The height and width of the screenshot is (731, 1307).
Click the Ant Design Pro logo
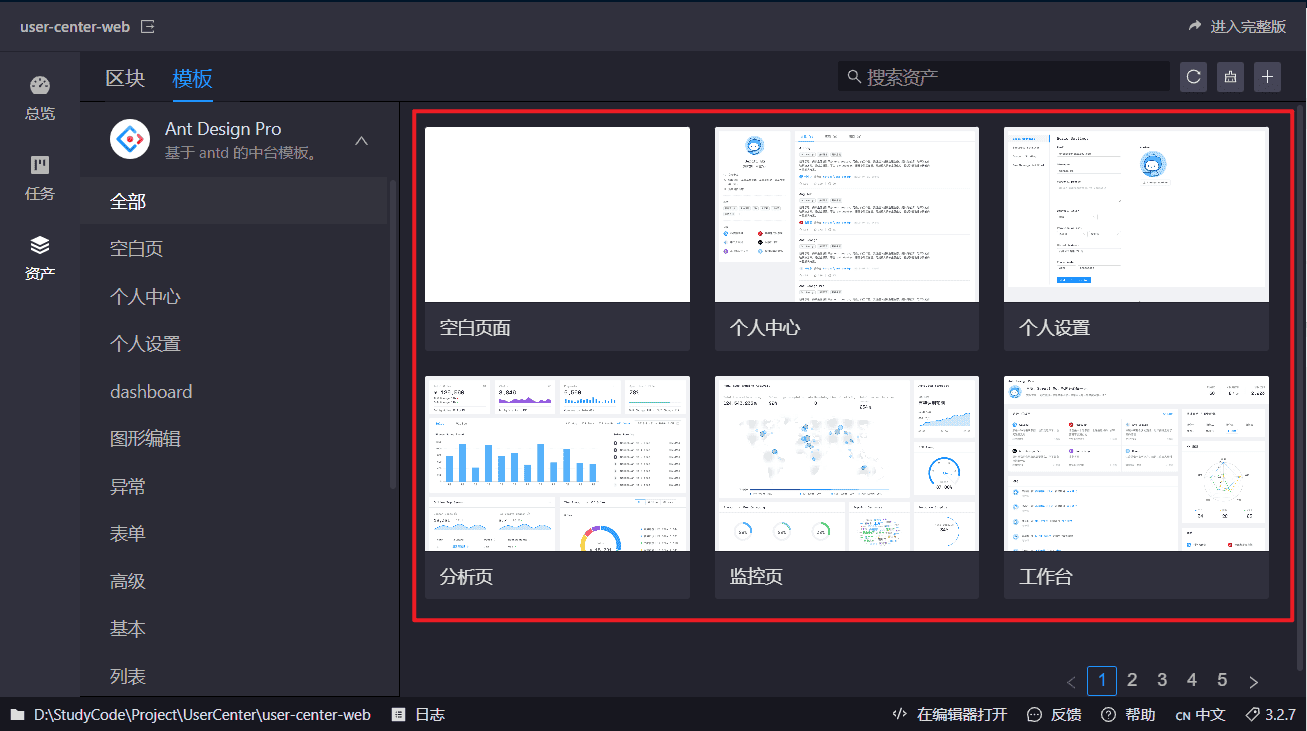[129, 140]
